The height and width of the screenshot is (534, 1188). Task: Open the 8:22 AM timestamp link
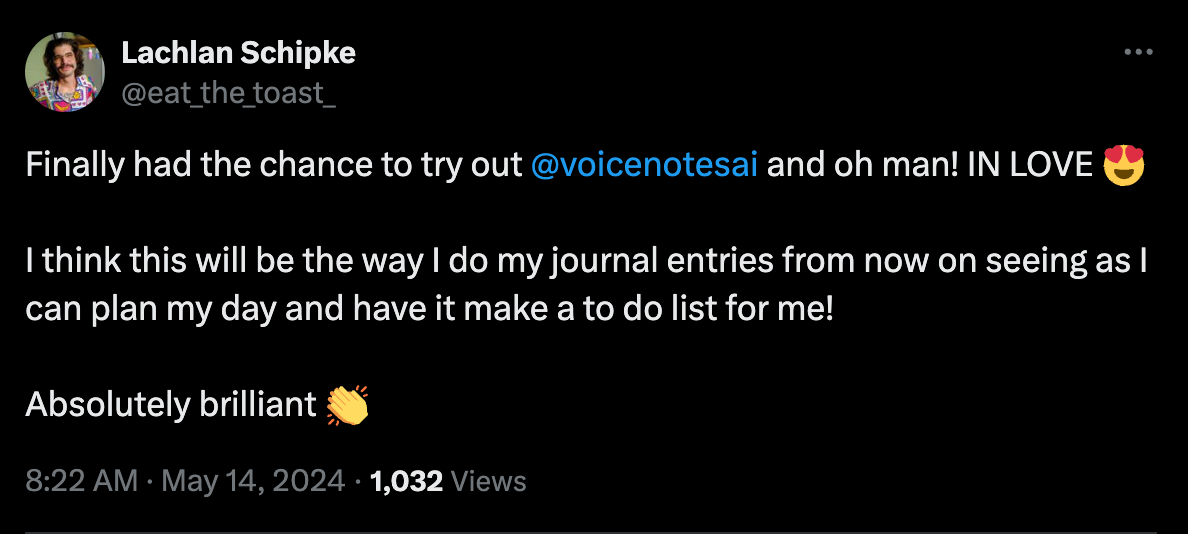coord(82,481)
